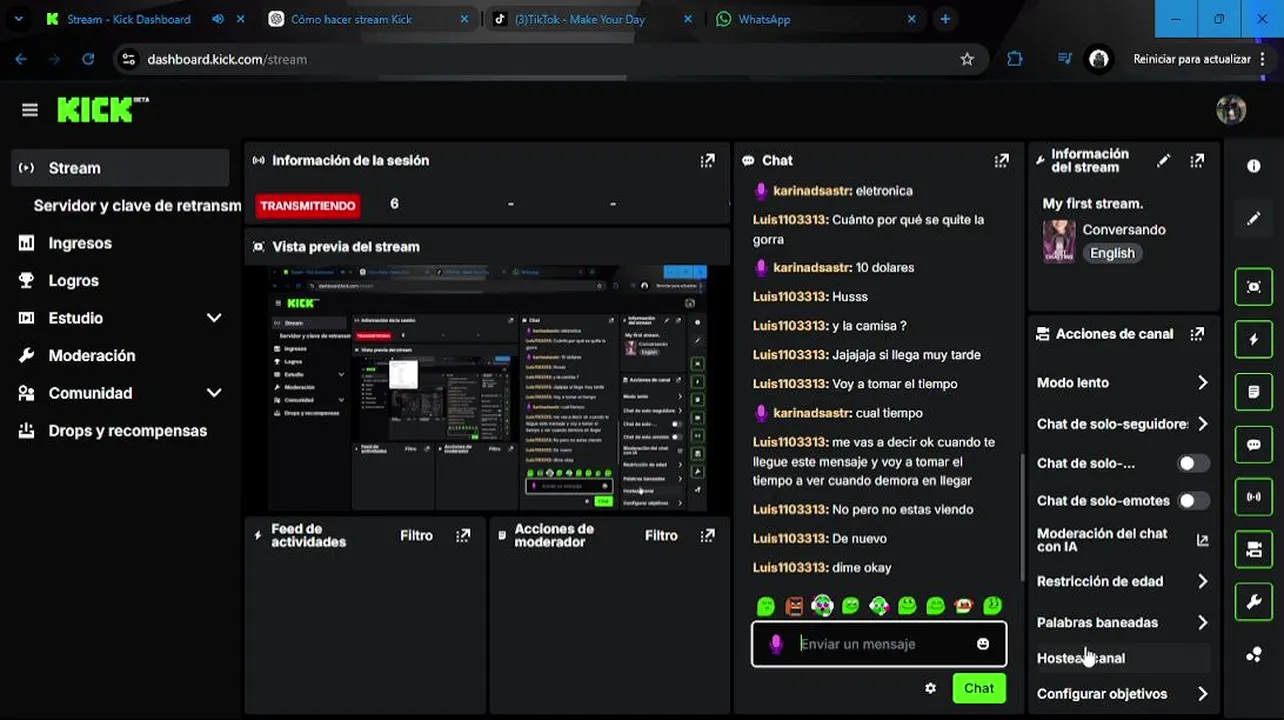The image size is (1284, 720).
Task: Insert the last green emote in the row
Action: (993, 606)
